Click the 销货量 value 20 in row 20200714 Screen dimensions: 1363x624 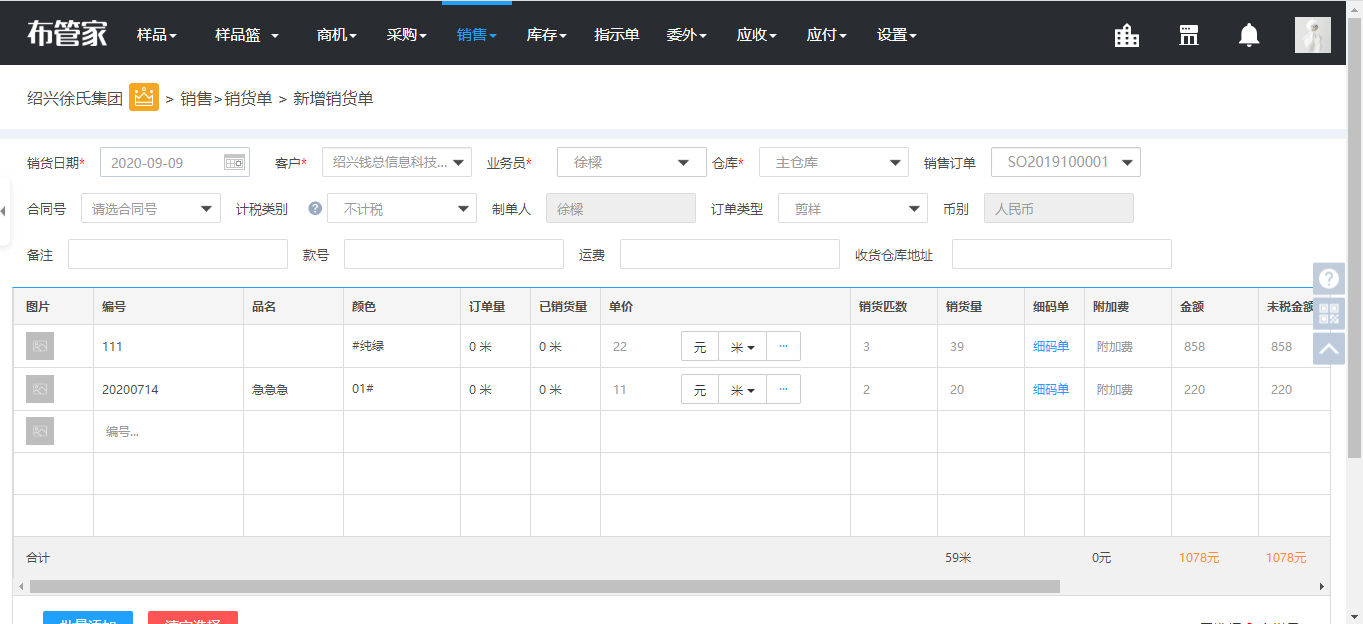point(957,389)
